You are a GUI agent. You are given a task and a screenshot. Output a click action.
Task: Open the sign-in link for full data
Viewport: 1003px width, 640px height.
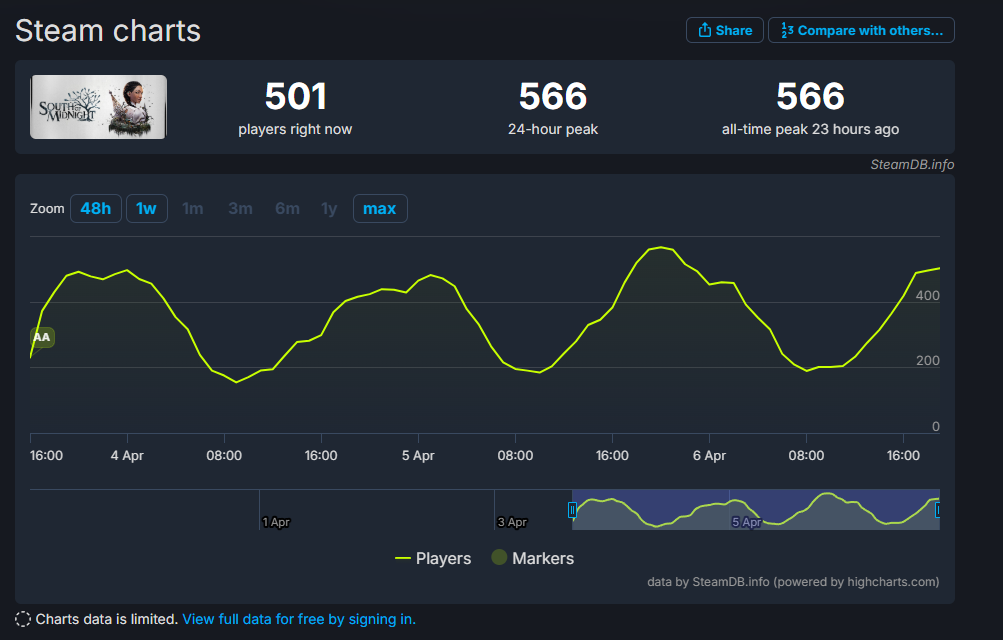click(x=299, y=619)
